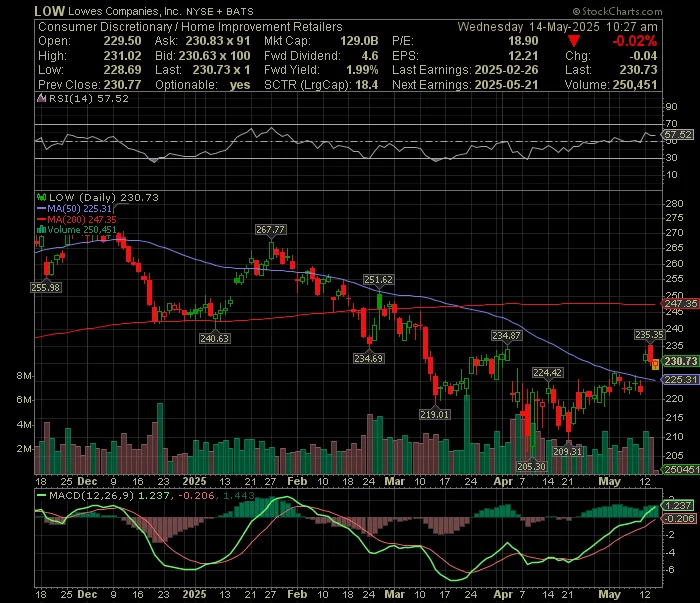Click the 209.31 price low label

click(x=567, y=451)
